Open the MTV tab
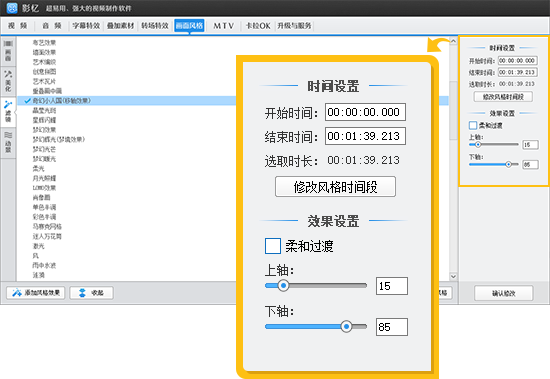The image size is (550, 379). tap(223, 26)
